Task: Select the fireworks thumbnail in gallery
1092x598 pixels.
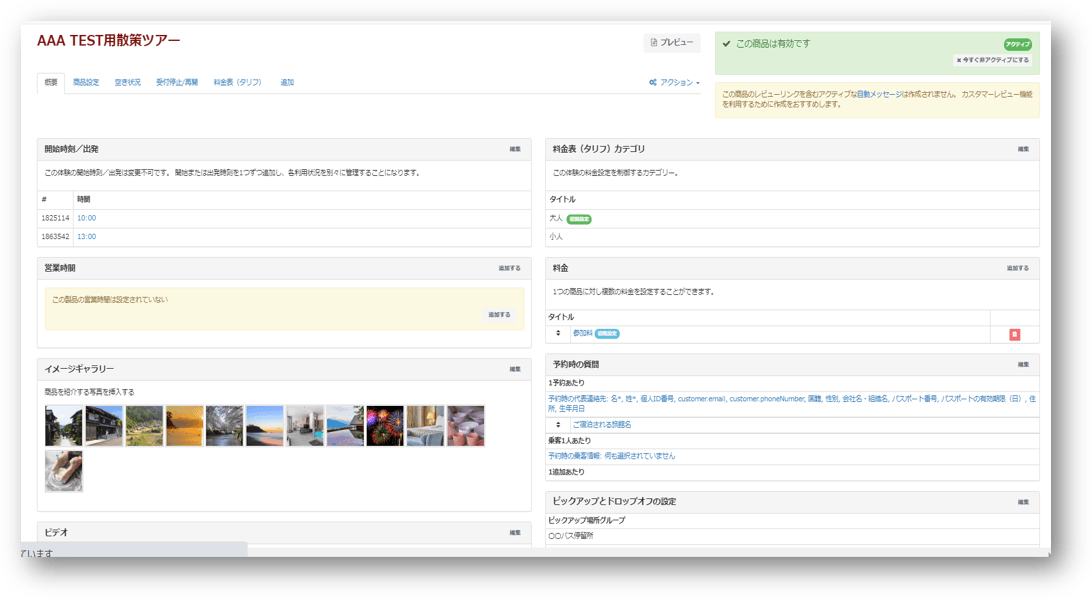Action: pyautogui.click(x=385, y=425)
